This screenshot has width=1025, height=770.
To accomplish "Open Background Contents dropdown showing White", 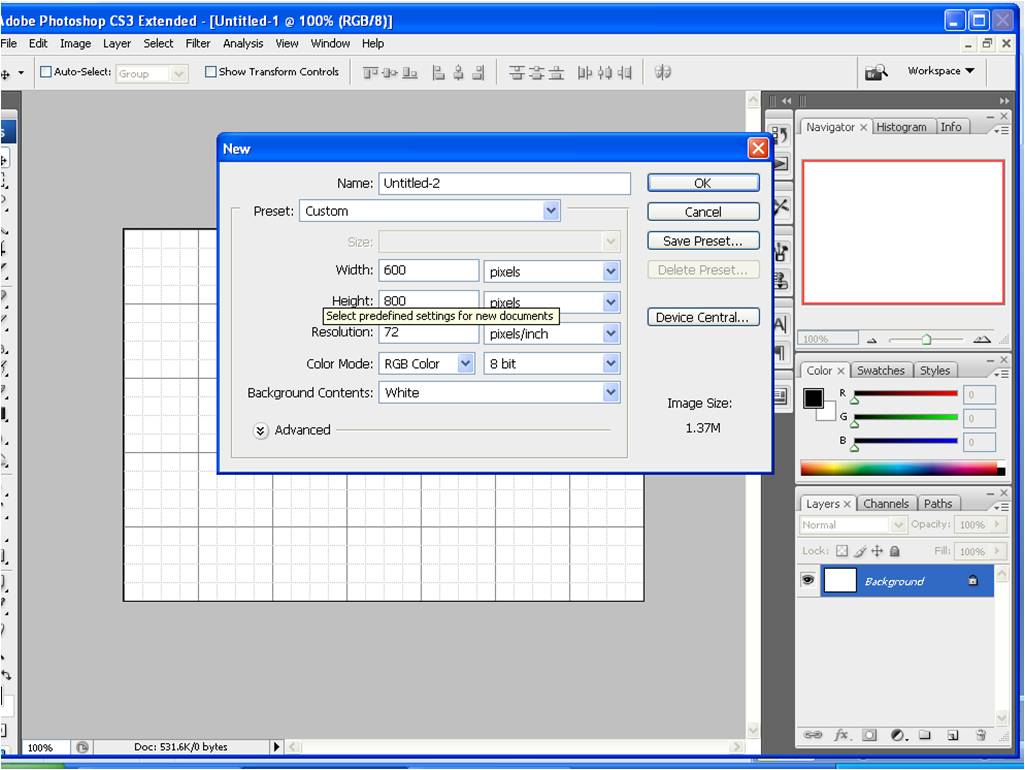I will click(499, 392).
